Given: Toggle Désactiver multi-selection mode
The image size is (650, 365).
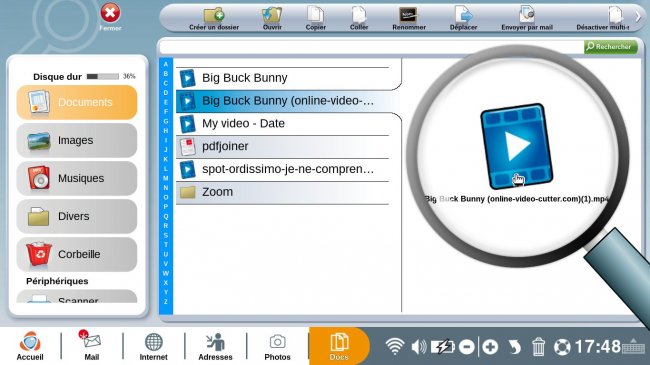Looking at the screenshot, I should coord(602,19).
